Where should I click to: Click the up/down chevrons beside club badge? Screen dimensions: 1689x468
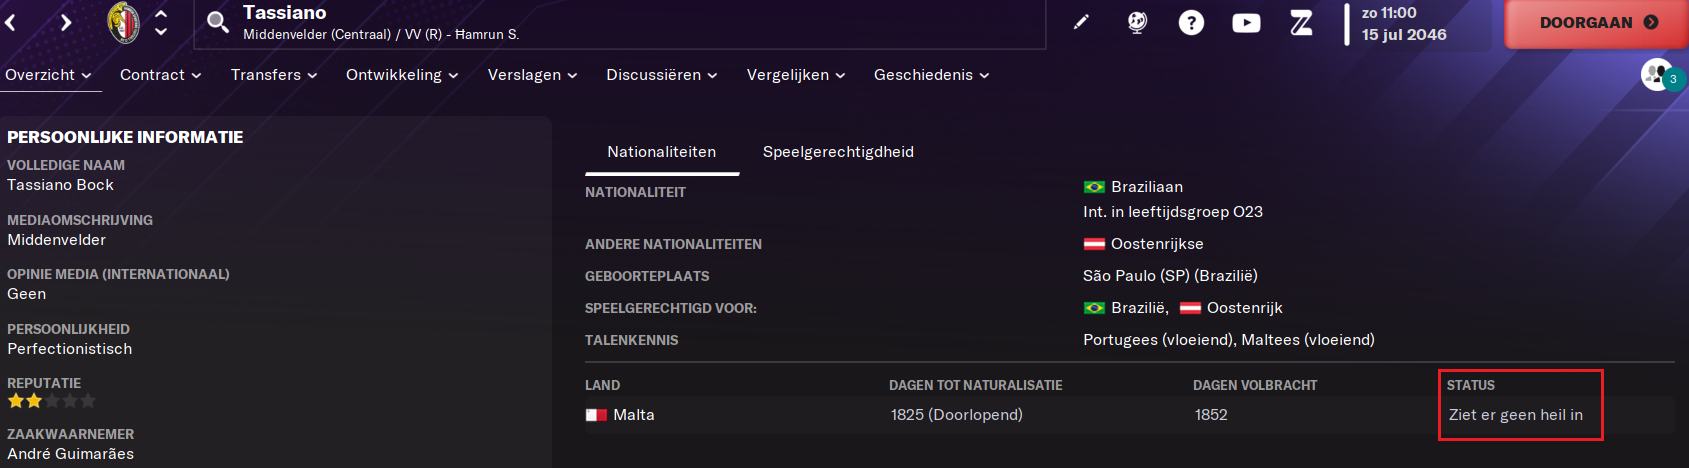click(x=161, y=22)
